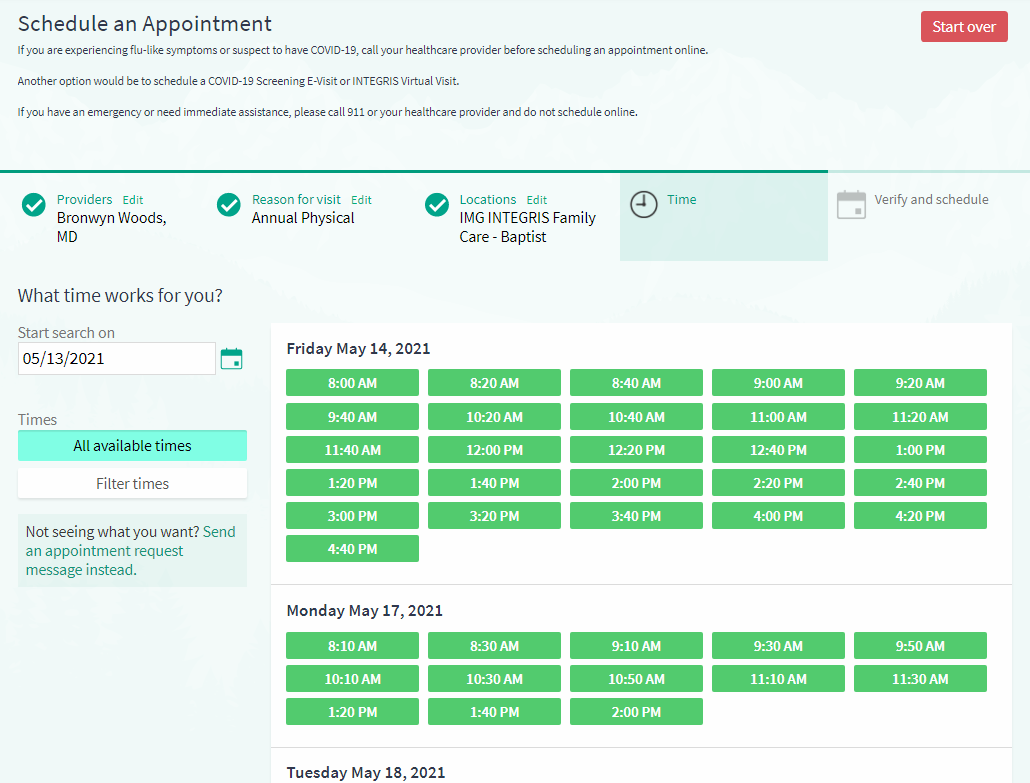The image size is (1030, 783).
Task: Book Monday May 17 at 8:30 AM
Action: (494, 646)
